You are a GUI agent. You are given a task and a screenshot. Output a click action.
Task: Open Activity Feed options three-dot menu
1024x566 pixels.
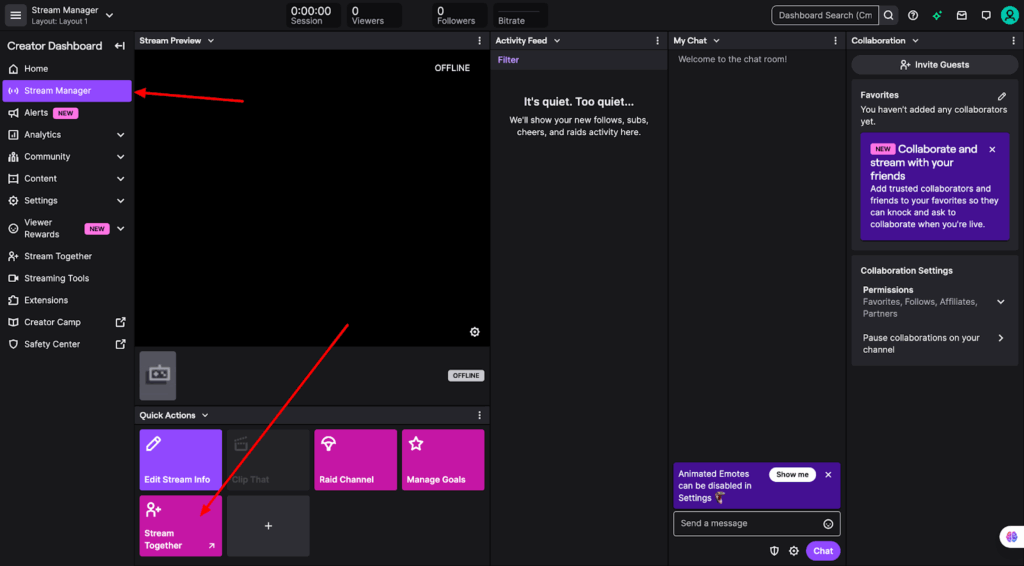tap(657, 41)
